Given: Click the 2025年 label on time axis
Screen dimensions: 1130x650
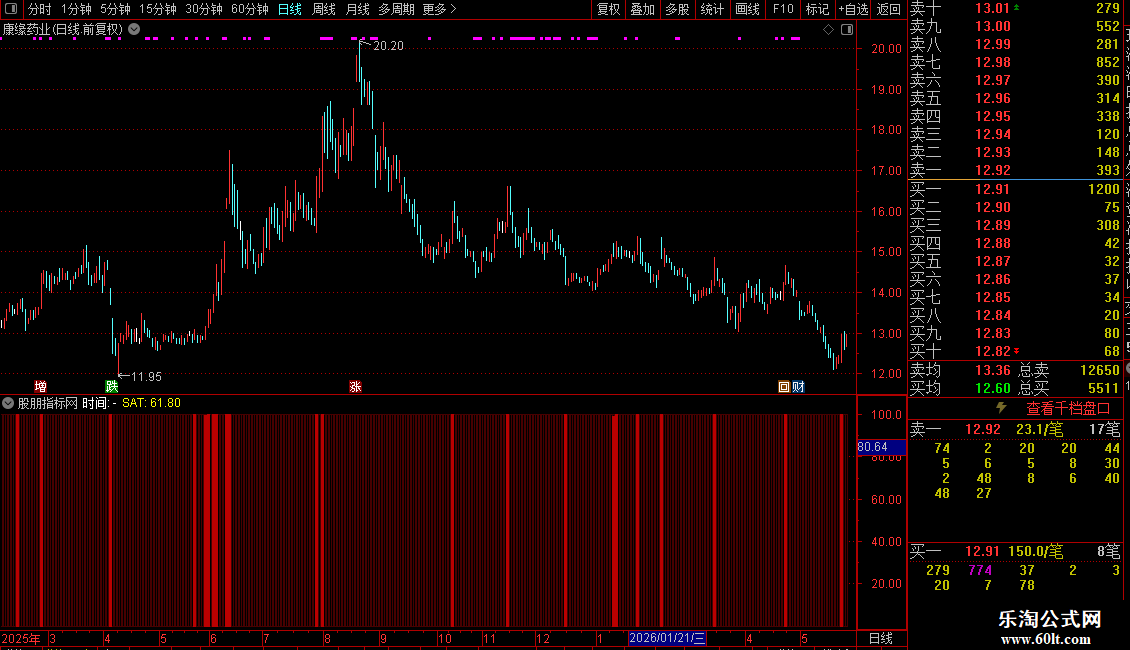Looking at the screenshot, I should click(x=21, y=638).
